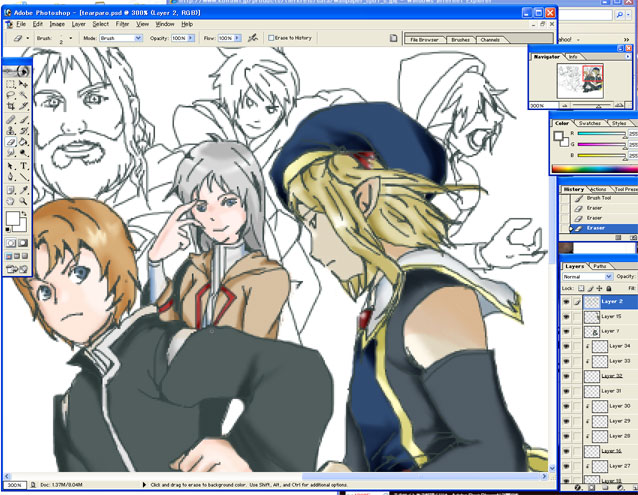Switch to Quick Mask mode
The width and height of the screenshot is (638, 495).
click(23, 243)
